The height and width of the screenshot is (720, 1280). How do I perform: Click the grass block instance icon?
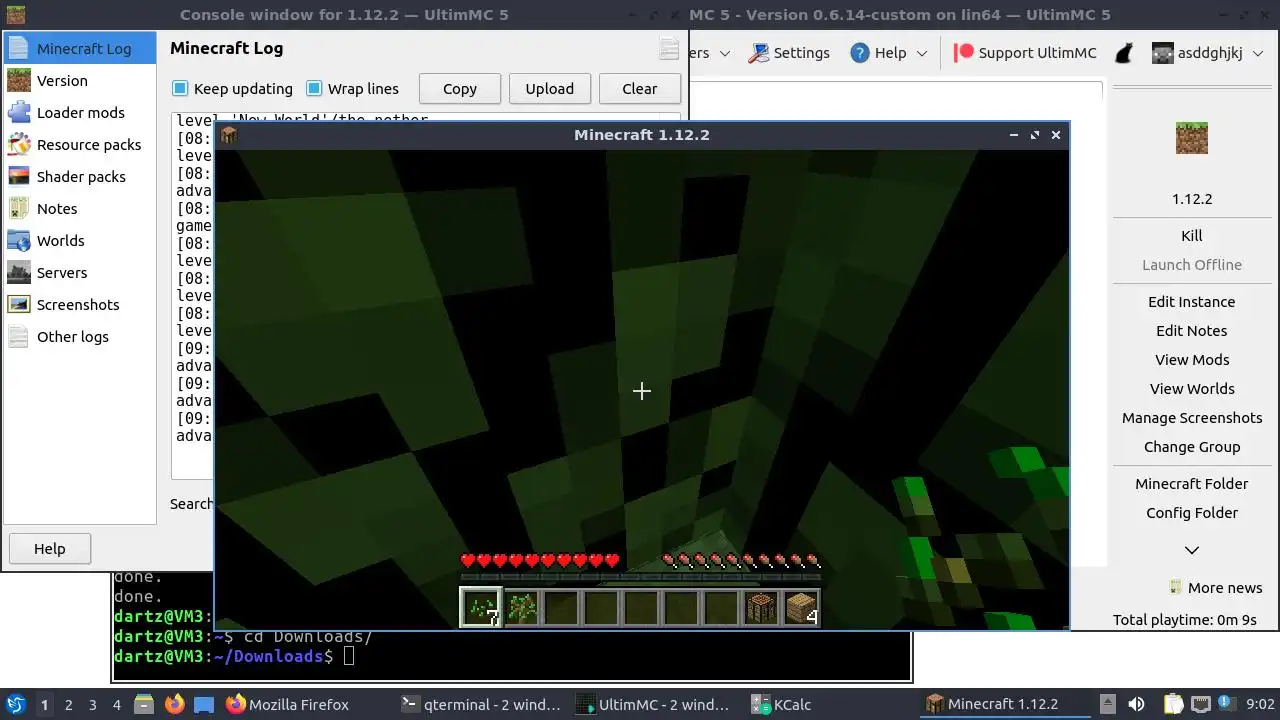tap(1192, 138)
